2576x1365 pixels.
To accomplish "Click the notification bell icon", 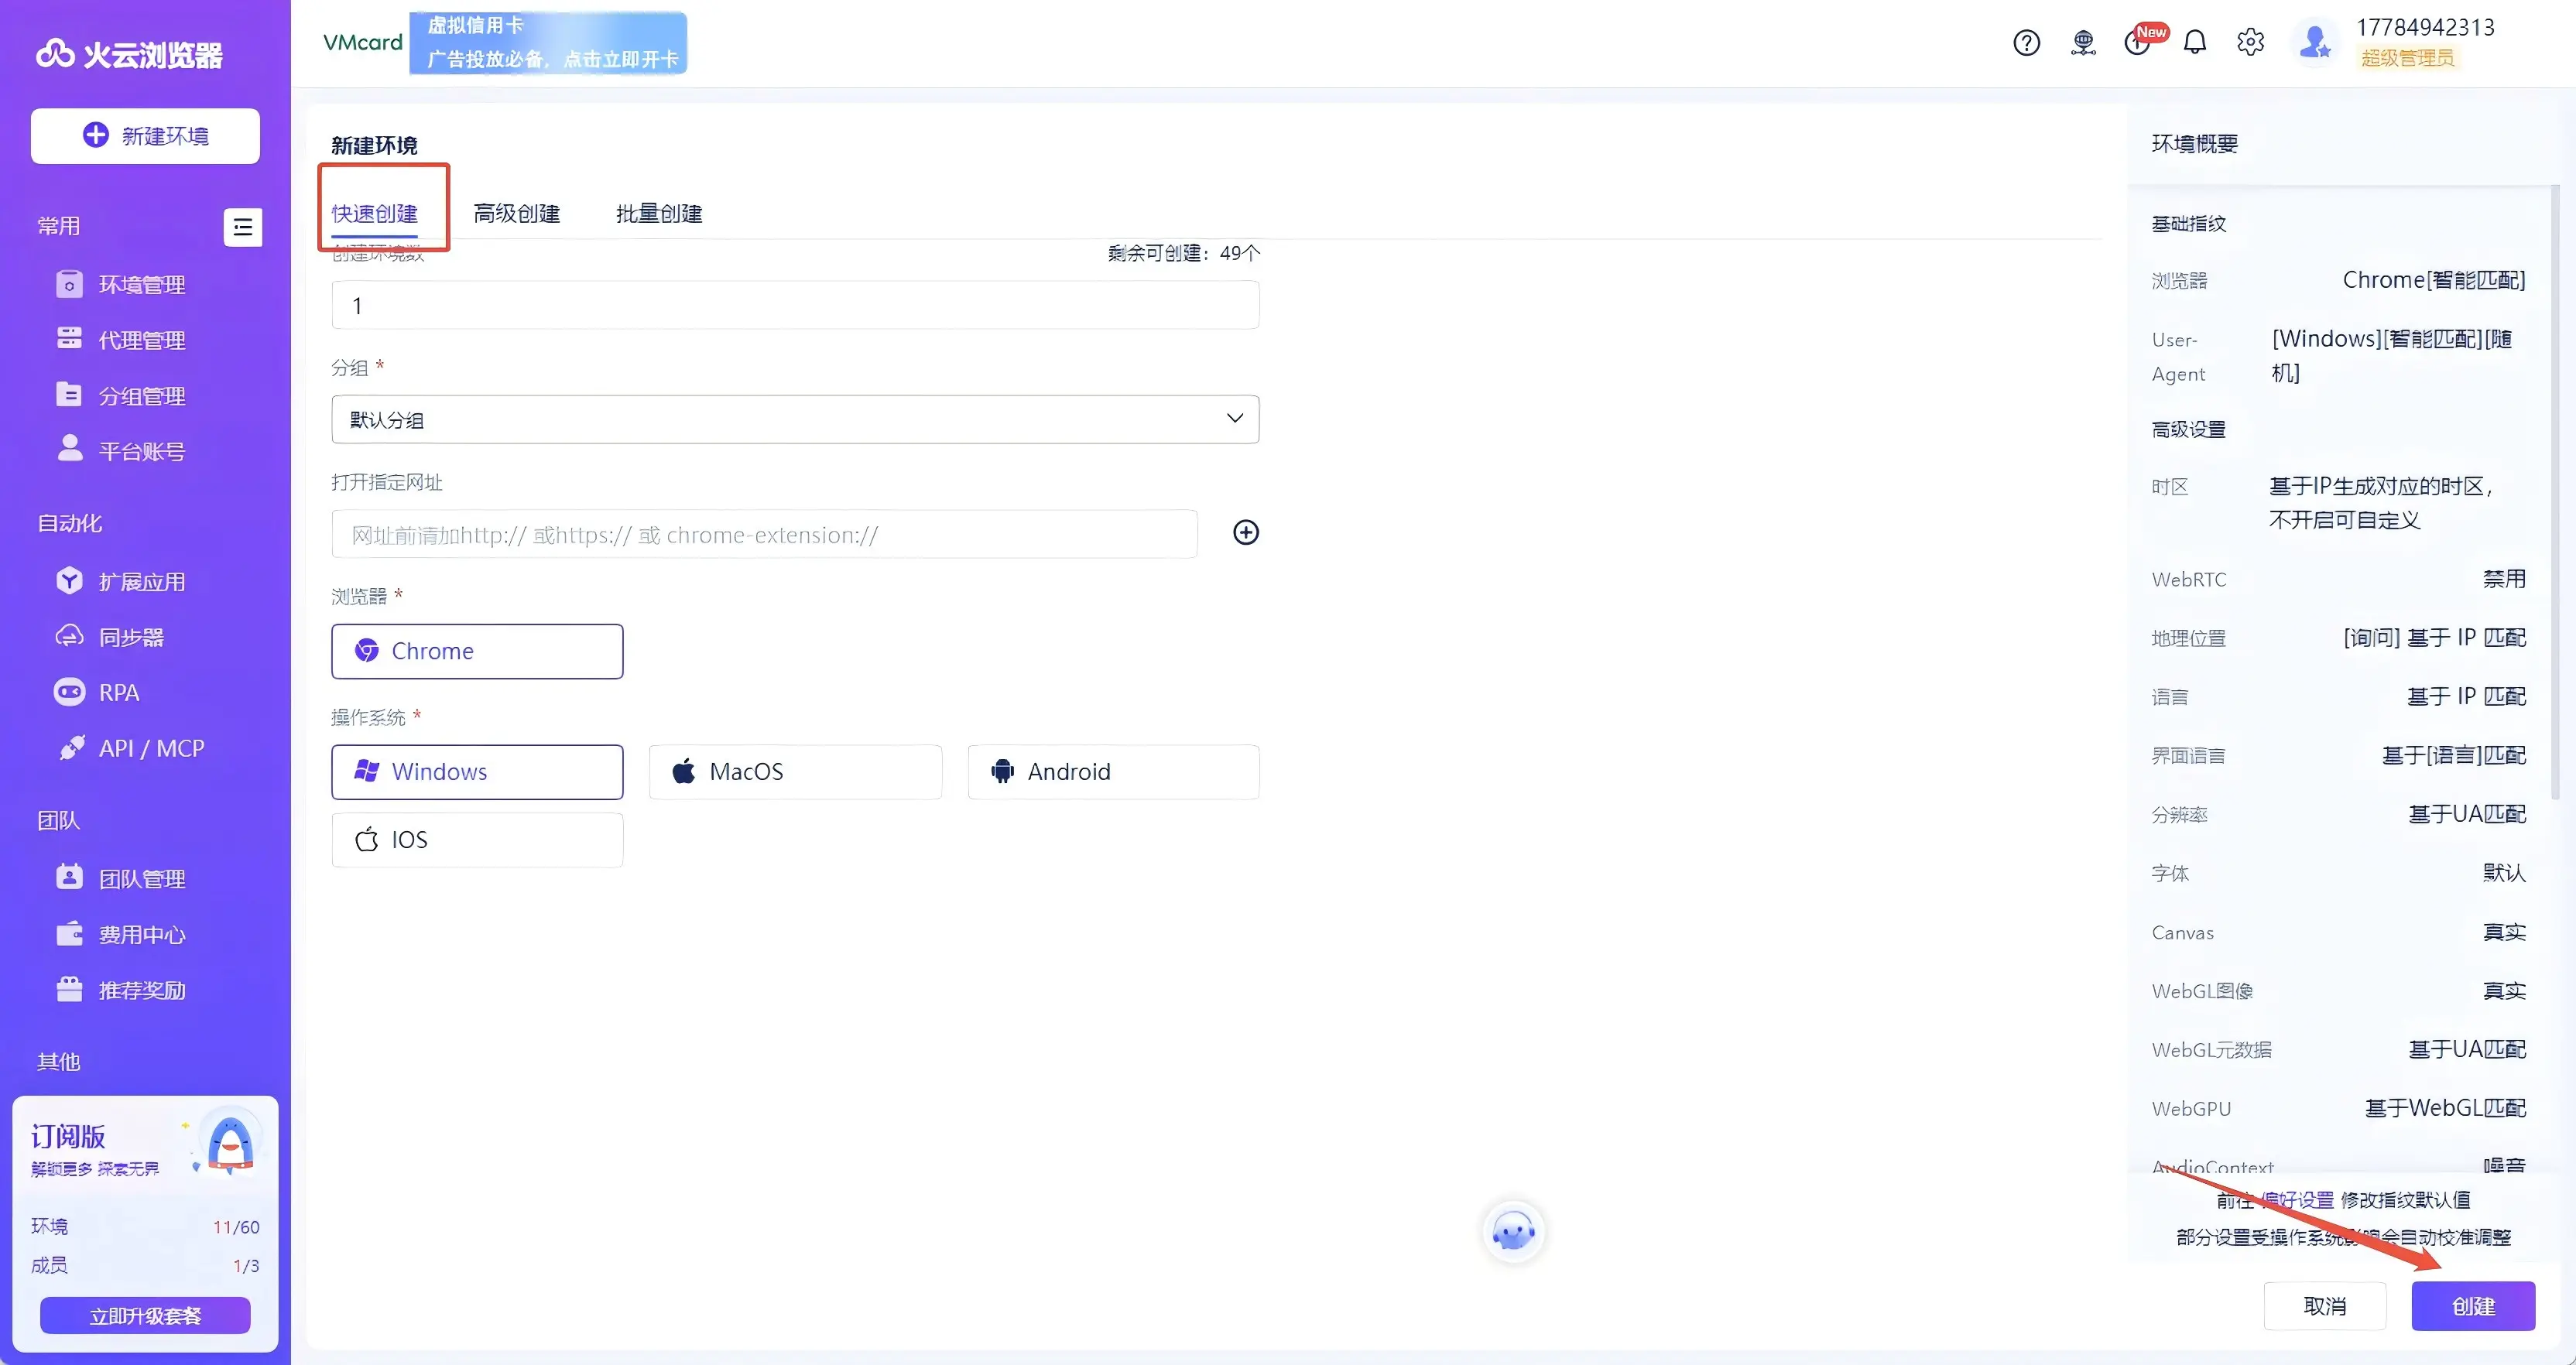I will click(2194, 43).
